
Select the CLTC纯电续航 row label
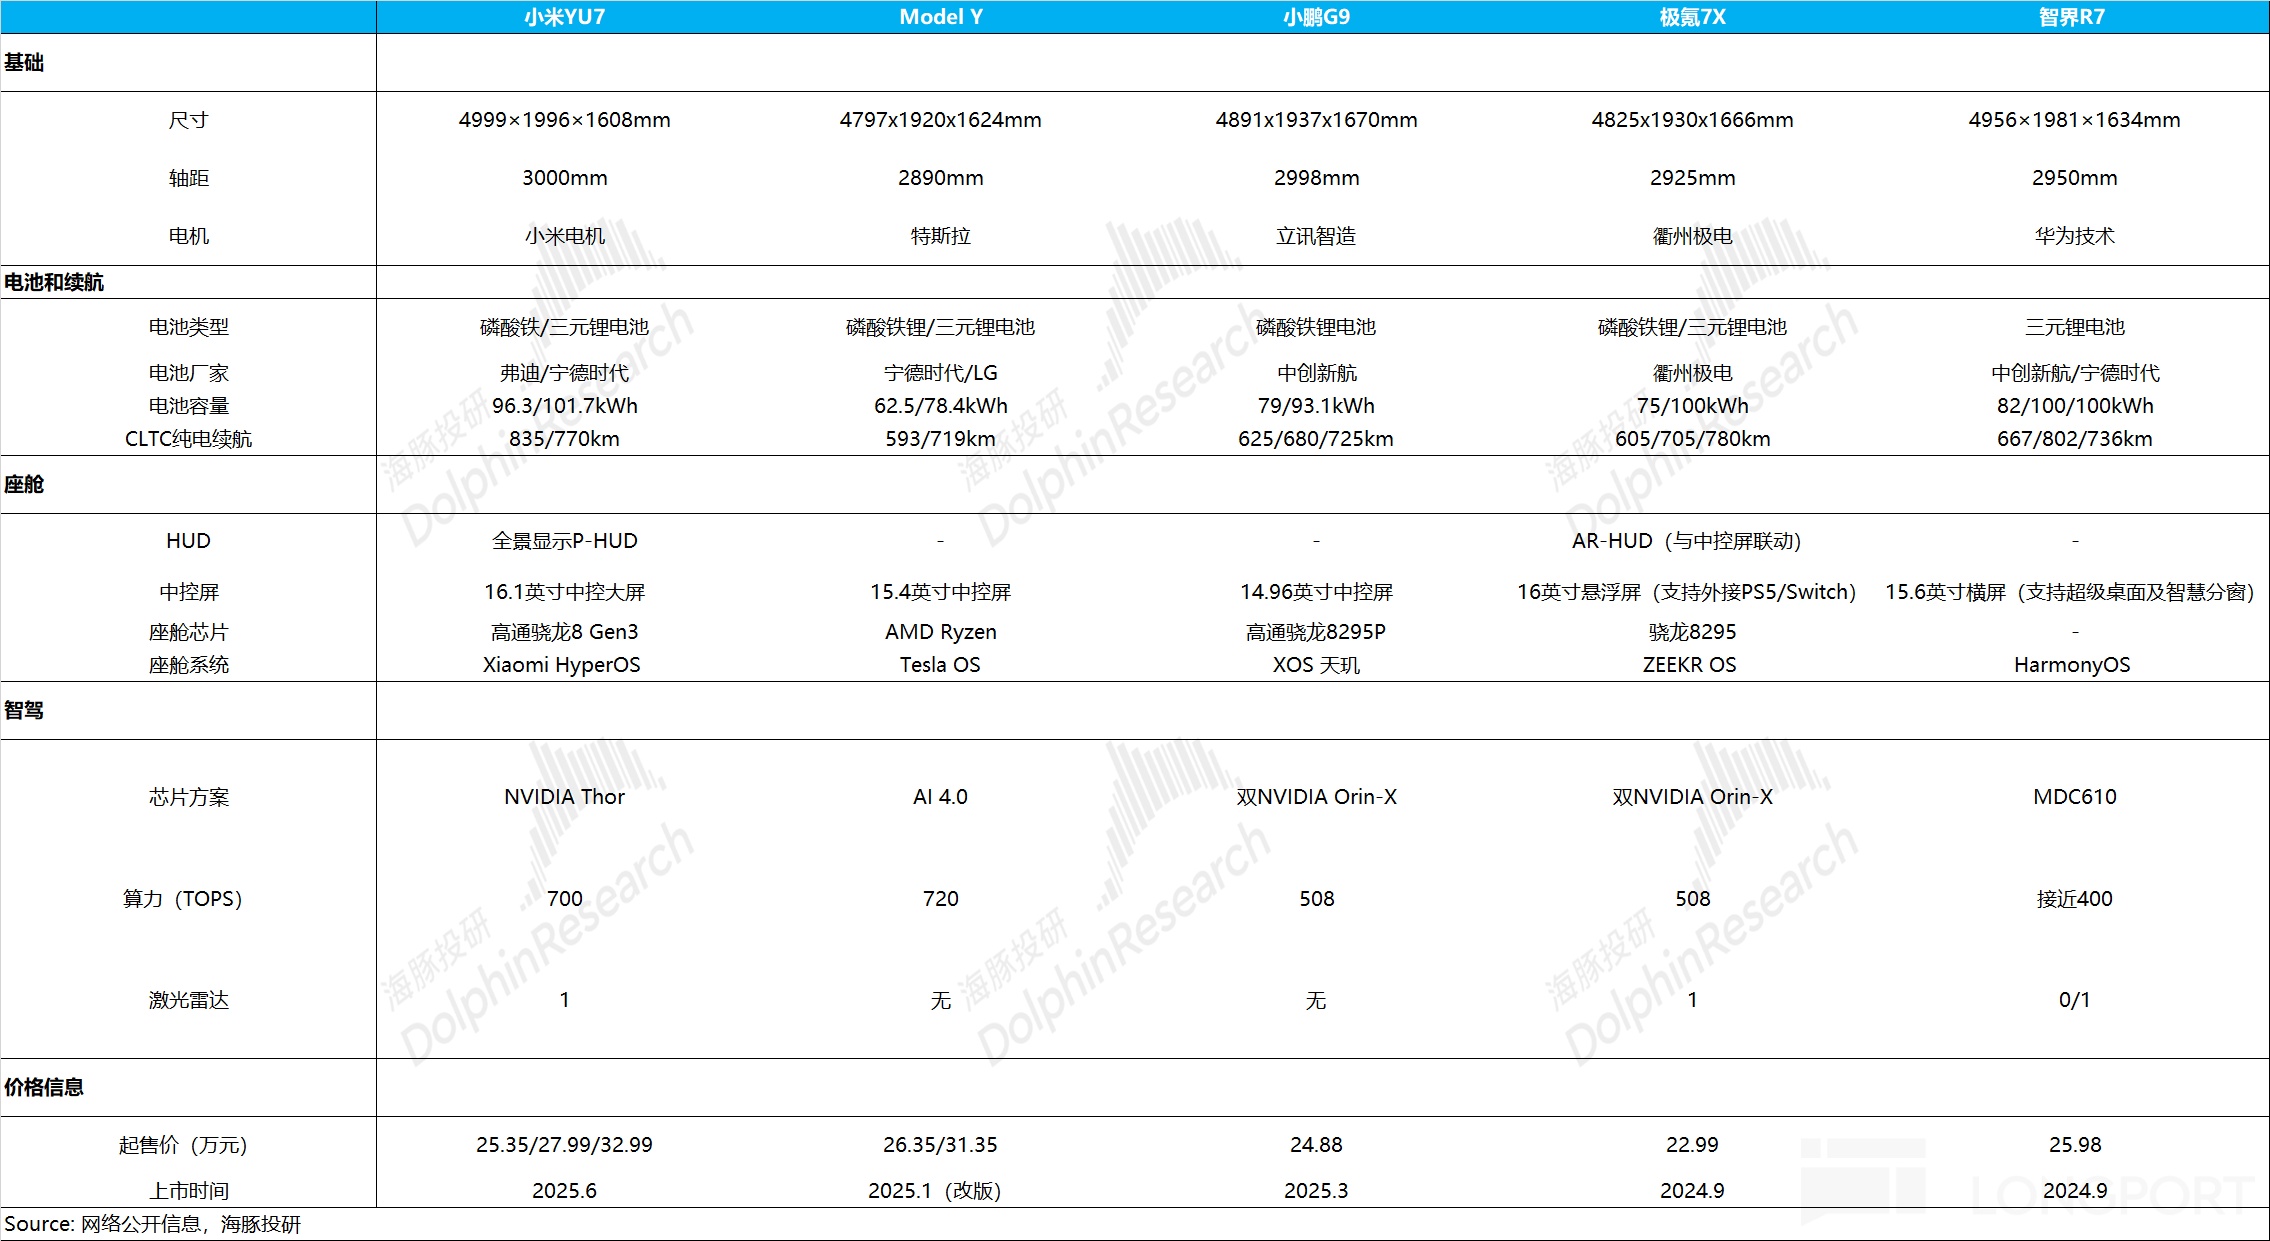188,439
